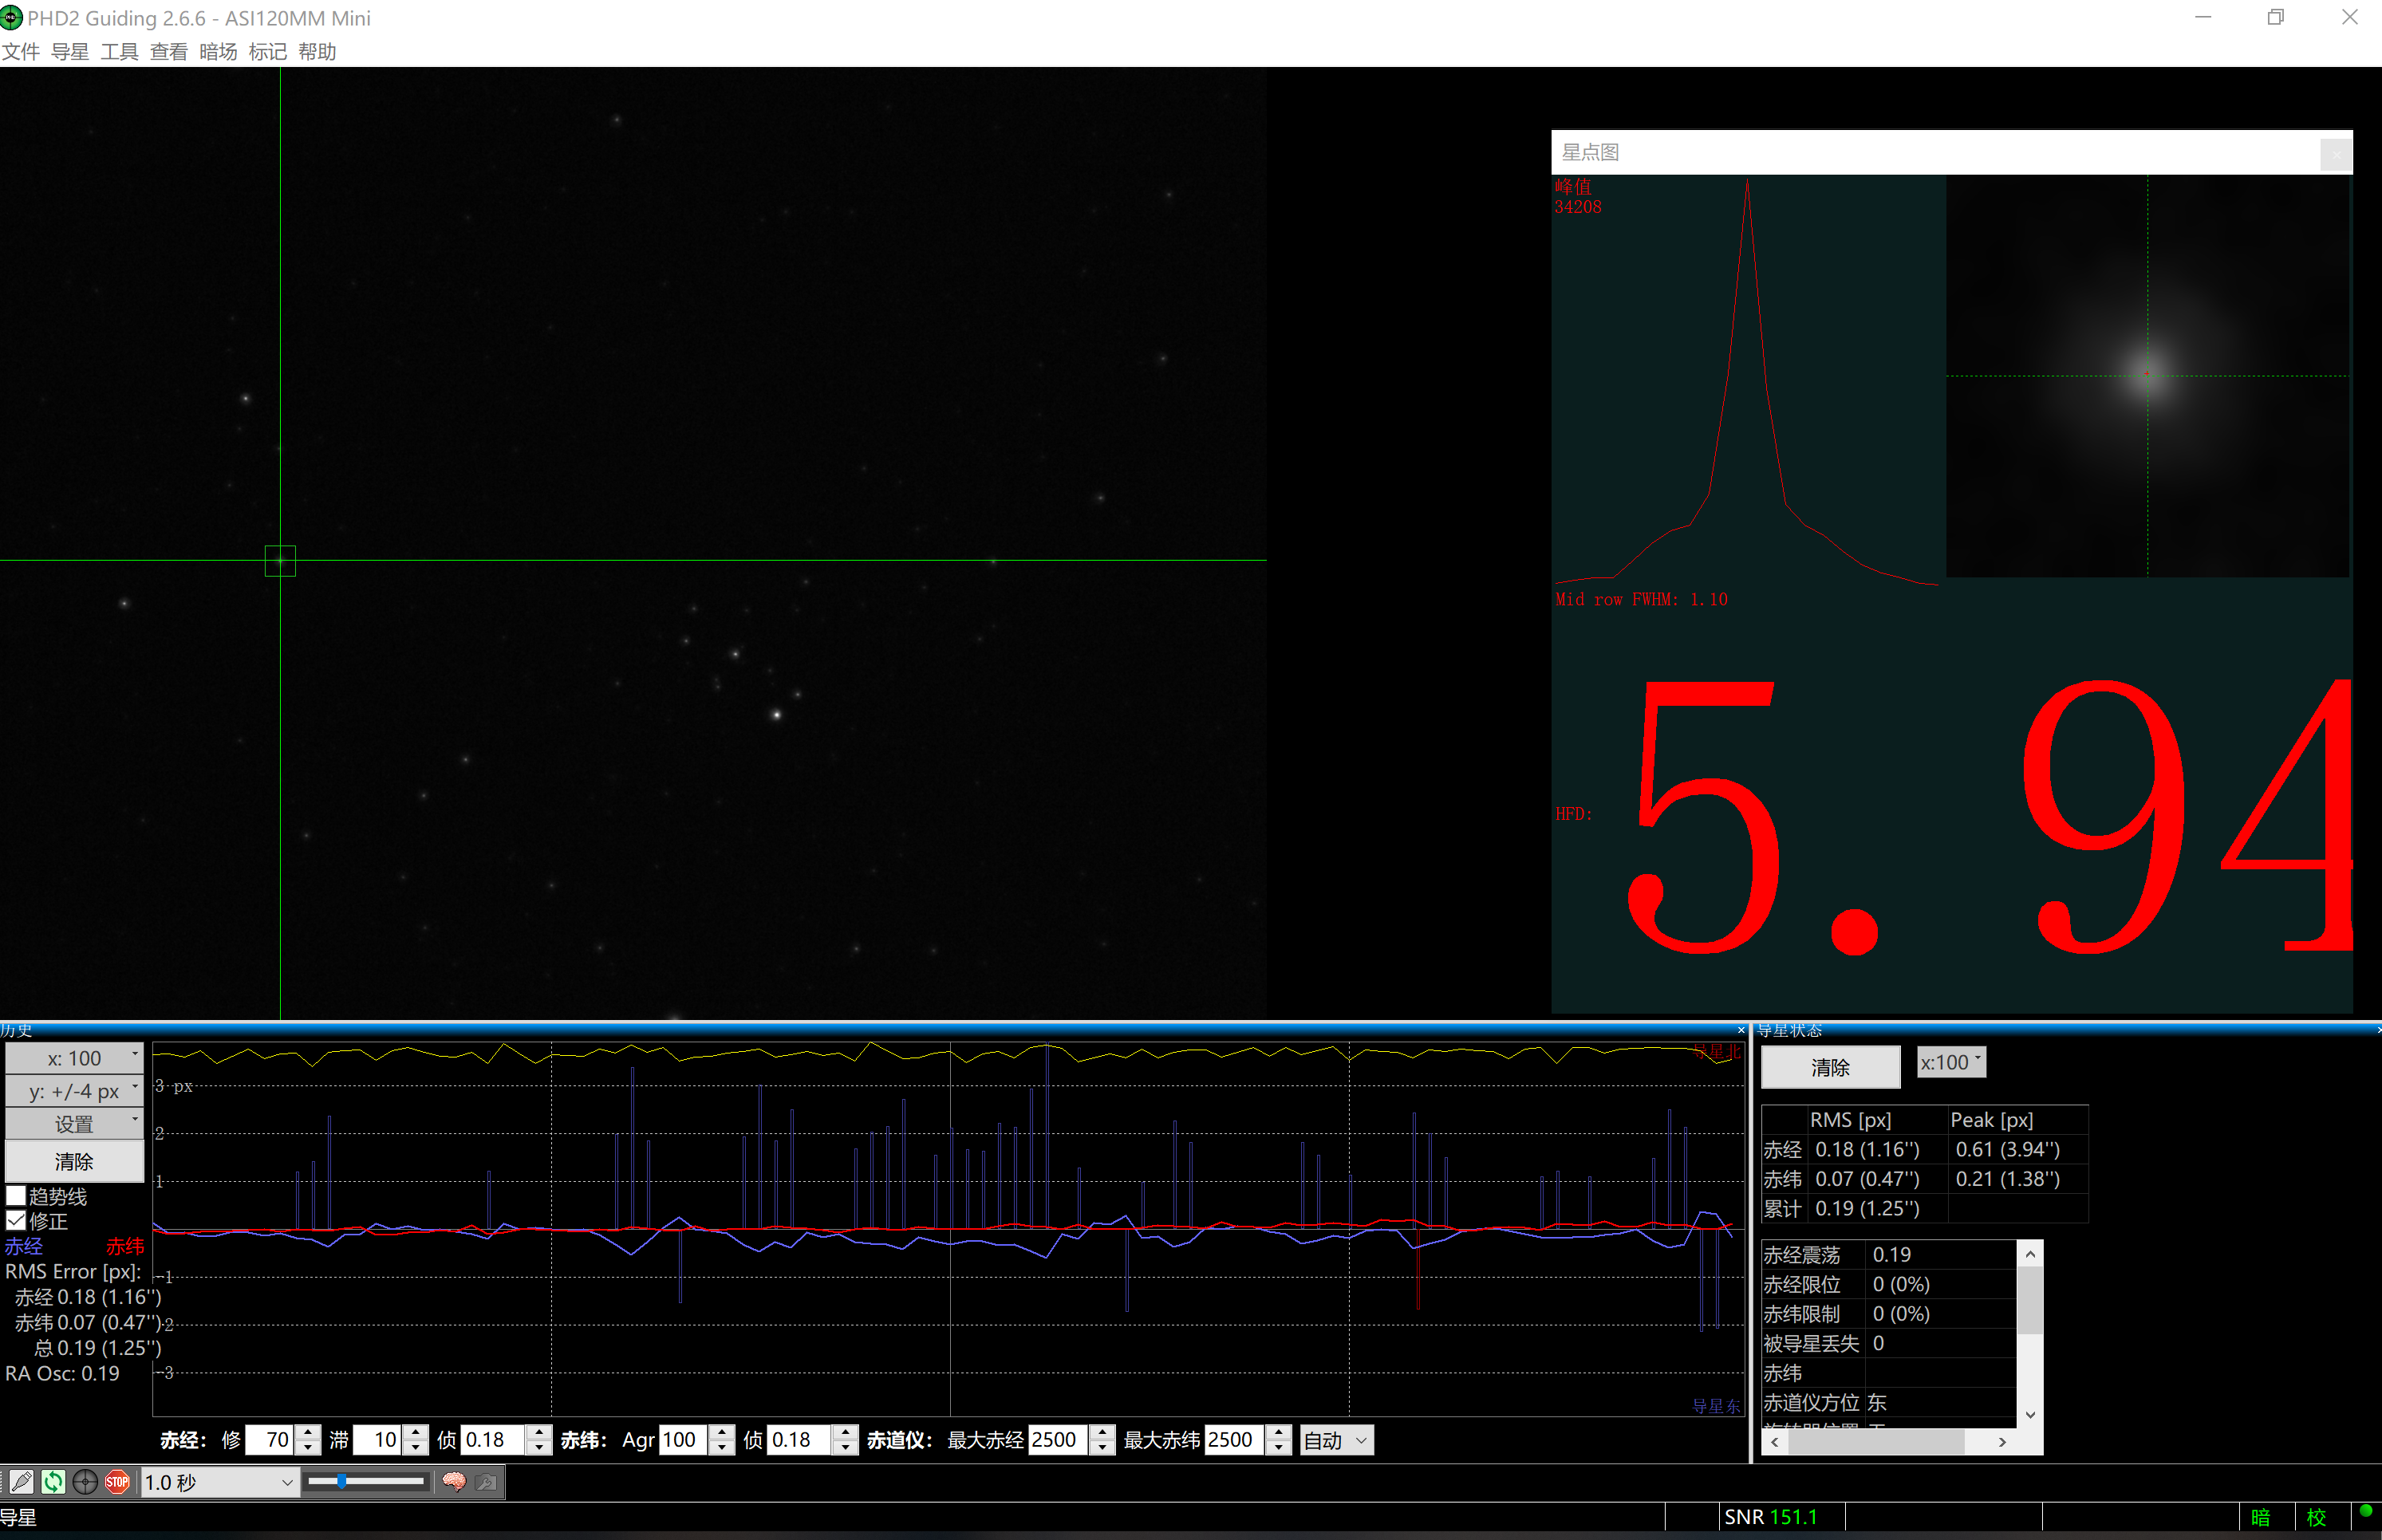Image resolution: width=2382 pixels, height=1540 pixels.
Task: Open the 设置 settings dropdown button
Action: pyautogui.click(x=75, y=1123)
